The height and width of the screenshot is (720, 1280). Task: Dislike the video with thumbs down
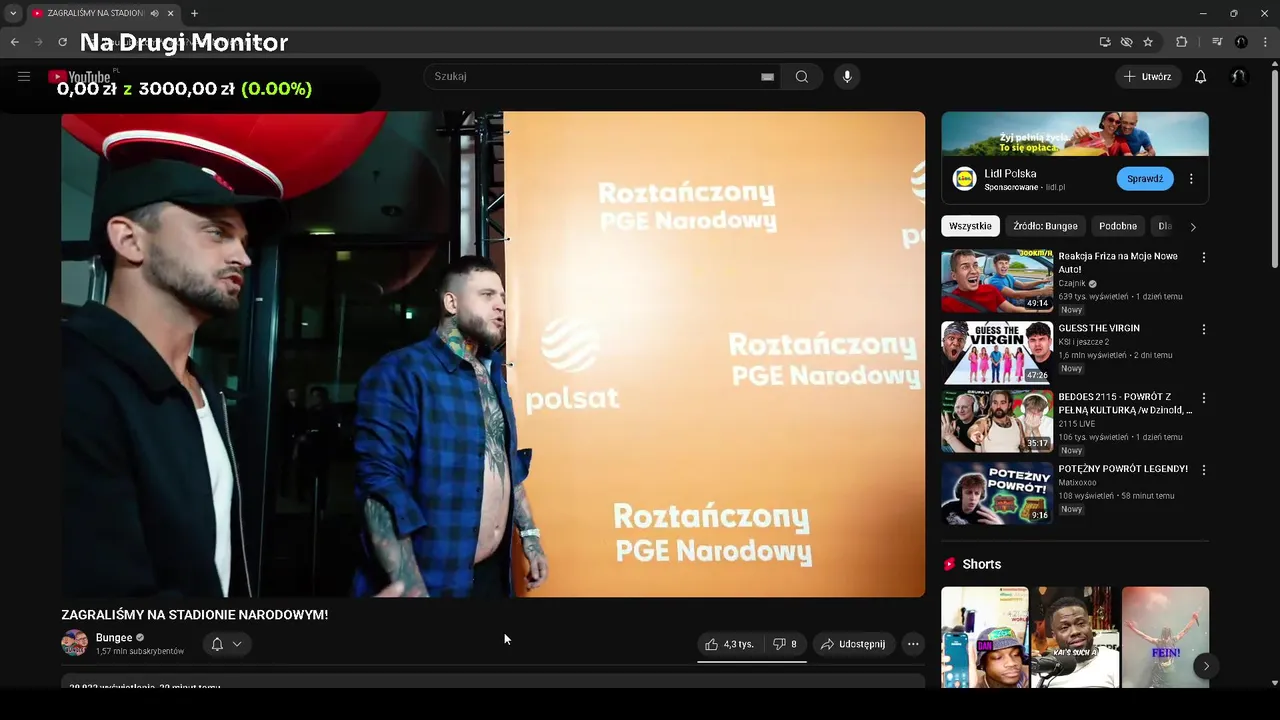[785, 644]
